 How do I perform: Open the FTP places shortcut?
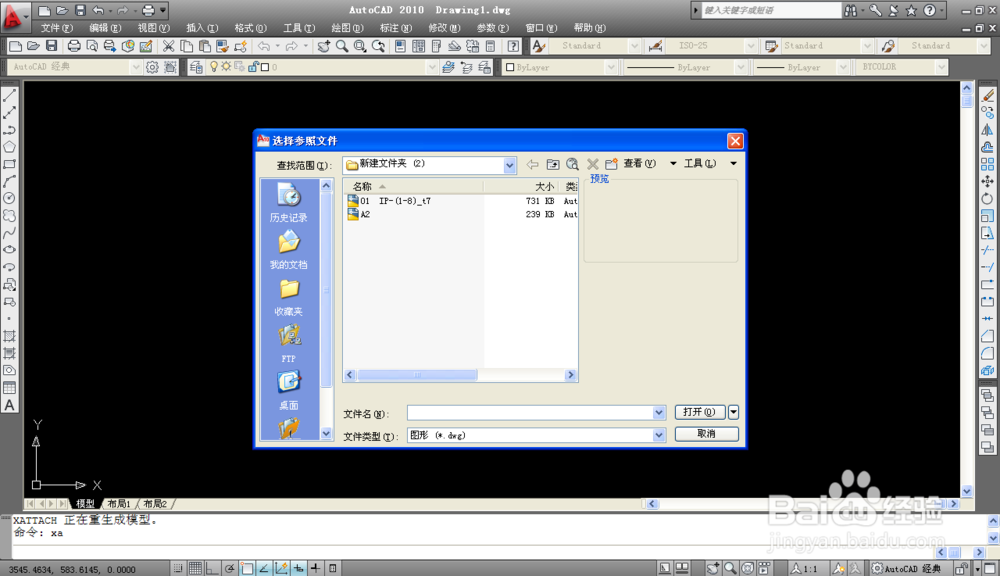coord(288,344)
